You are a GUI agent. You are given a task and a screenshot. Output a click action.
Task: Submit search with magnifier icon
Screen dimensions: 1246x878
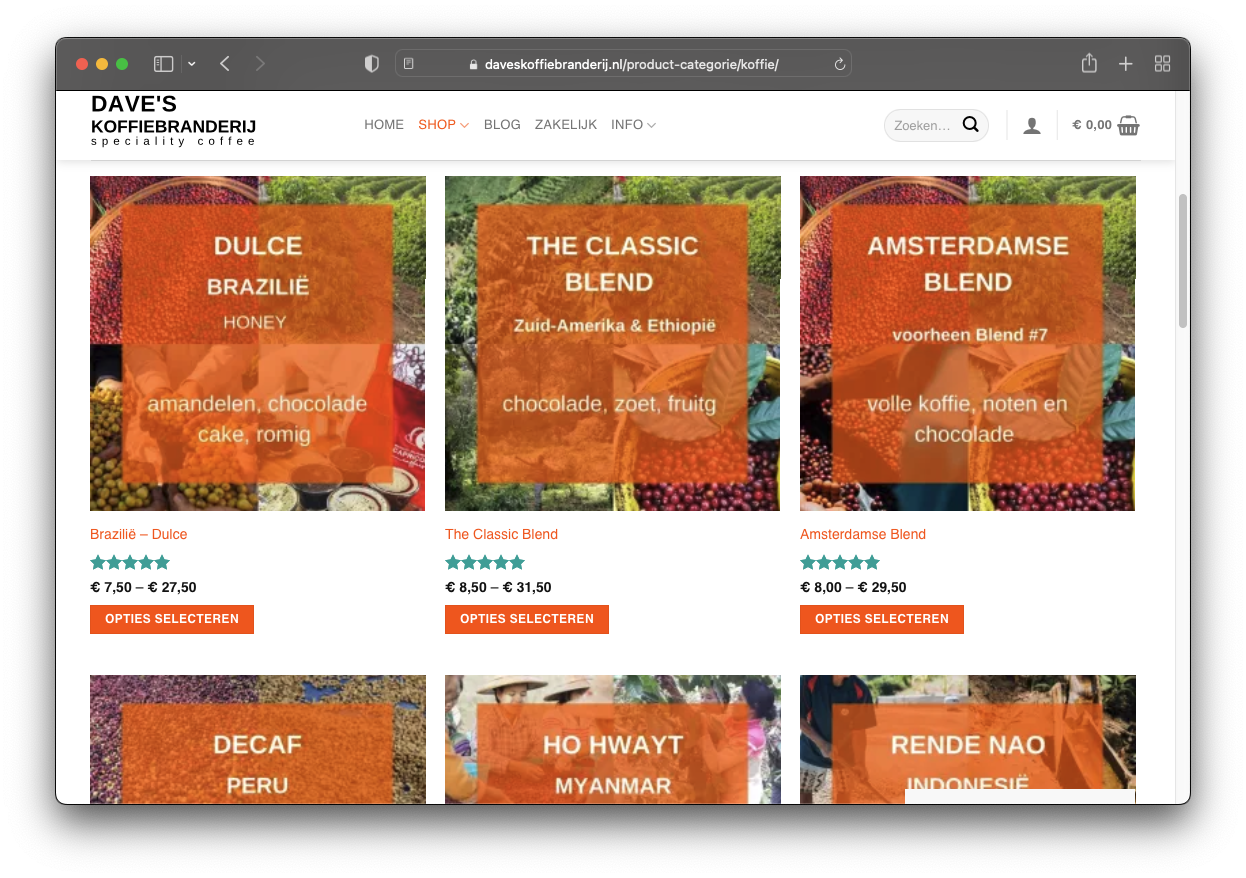(x=970, y=125)
